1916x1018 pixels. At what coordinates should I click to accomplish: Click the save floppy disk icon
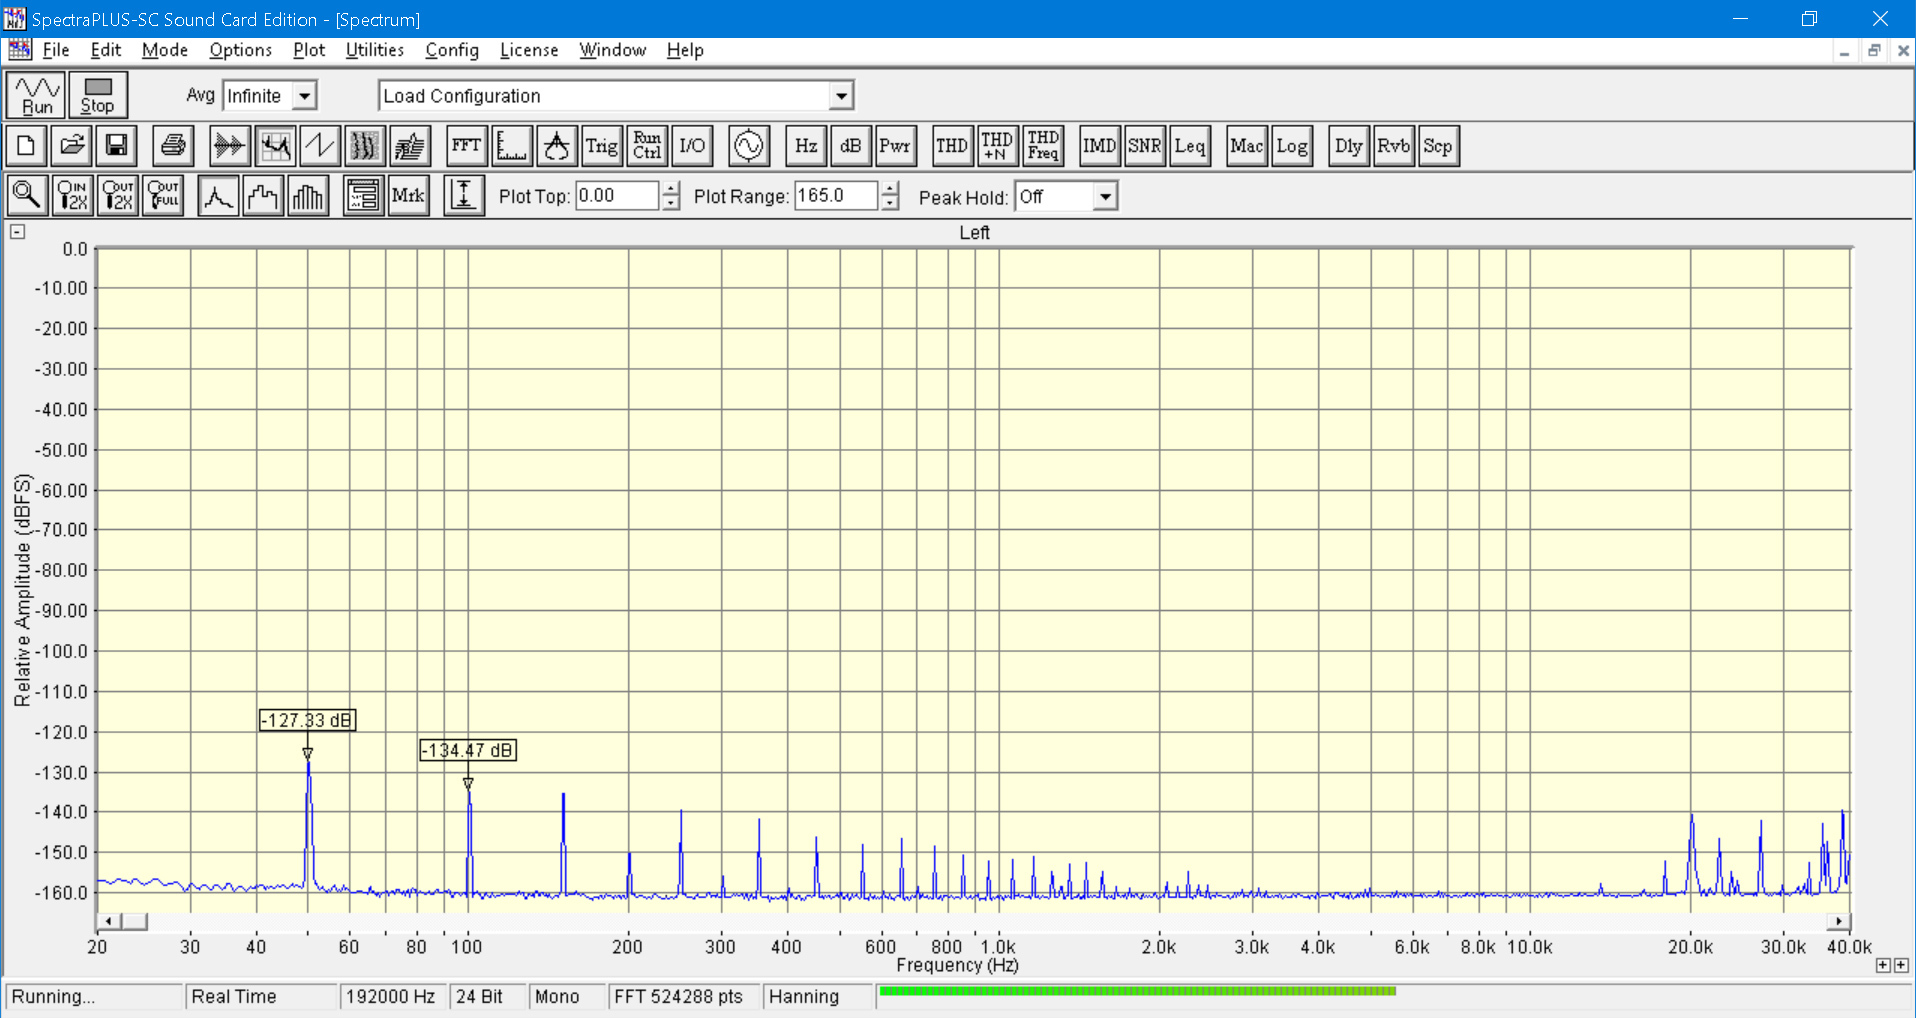(x=117, y=146)
